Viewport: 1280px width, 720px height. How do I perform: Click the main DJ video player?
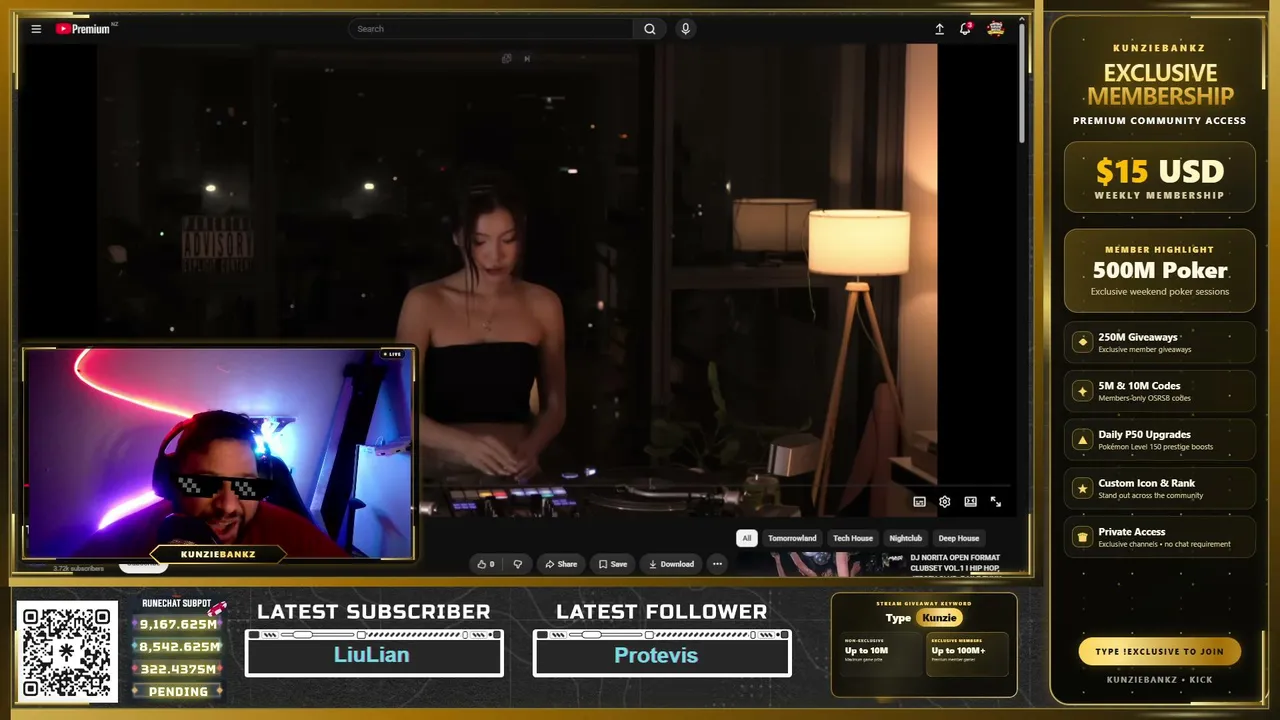[x=518, y=280]
